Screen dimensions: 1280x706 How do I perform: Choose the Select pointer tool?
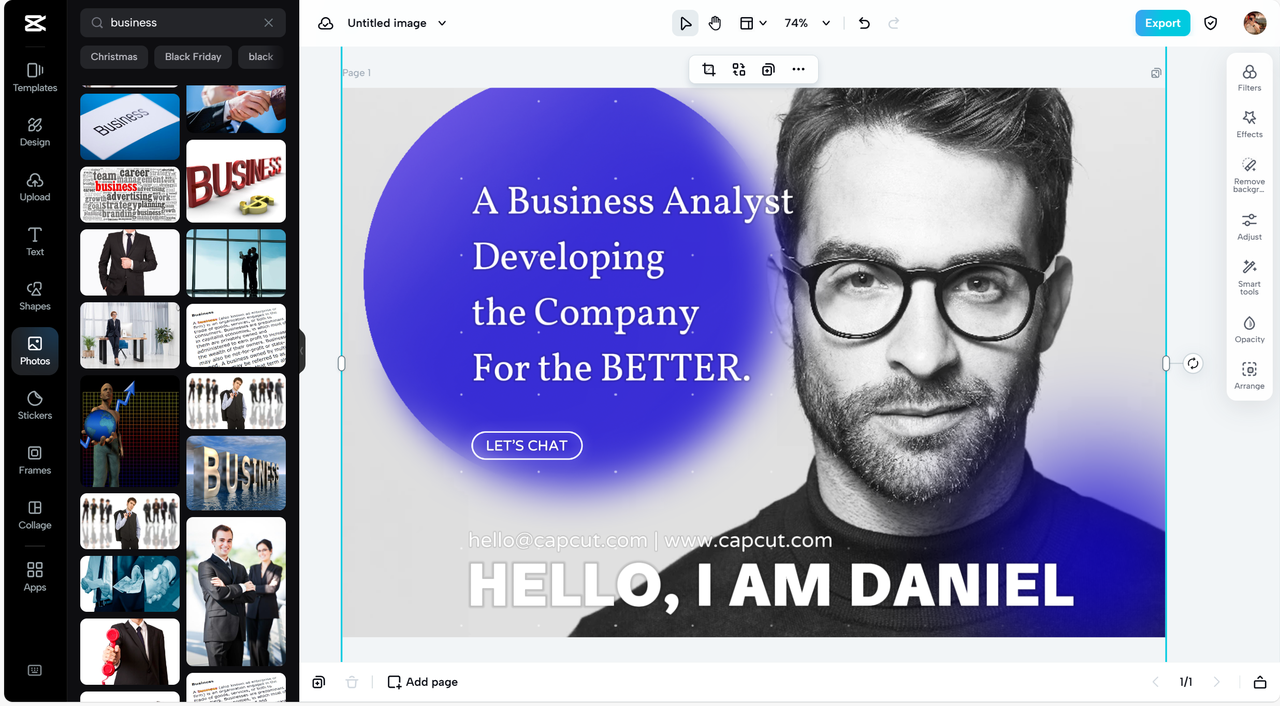[685, 23]
